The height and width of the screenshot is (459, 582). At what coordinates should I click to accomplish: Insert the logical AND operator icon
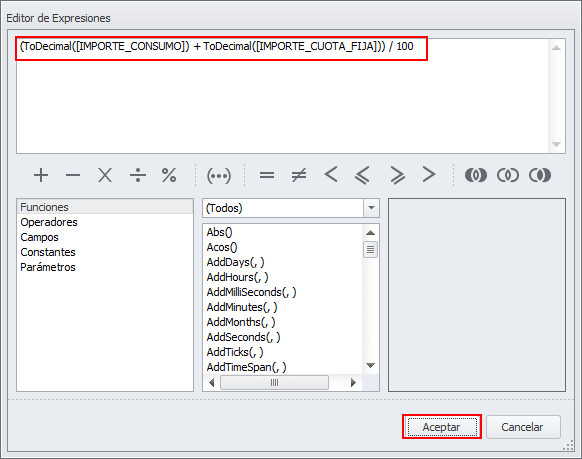pyautogui.click(x=476, y=175)
